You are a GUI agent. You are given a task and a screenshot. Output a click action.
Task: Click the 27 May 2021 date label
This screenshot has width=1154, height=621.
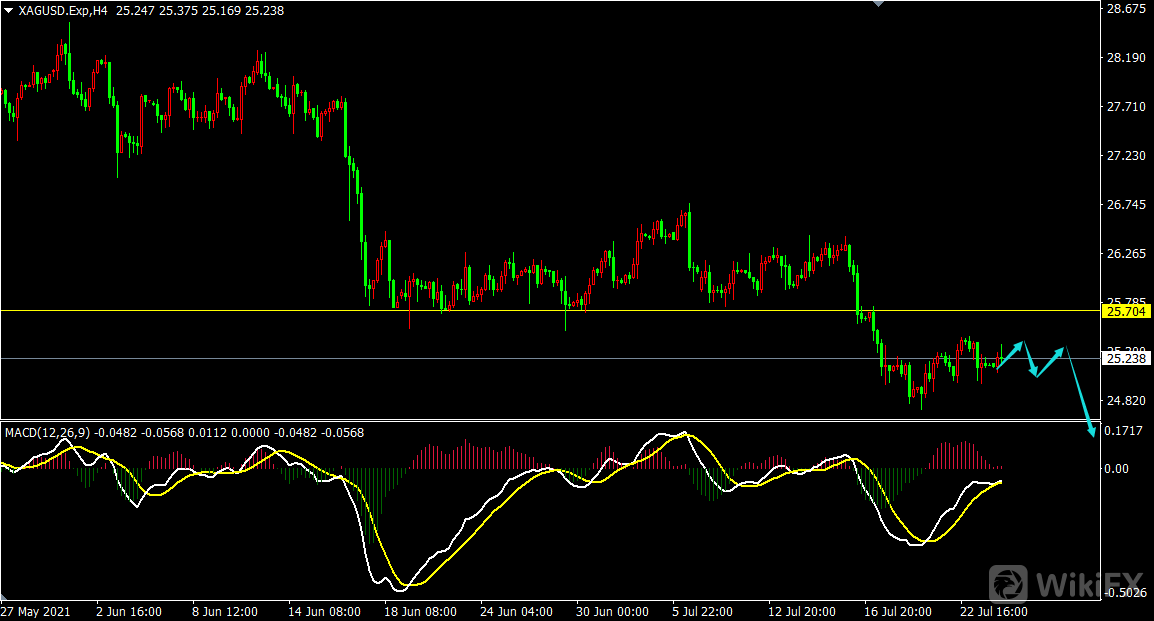point(34,611)
